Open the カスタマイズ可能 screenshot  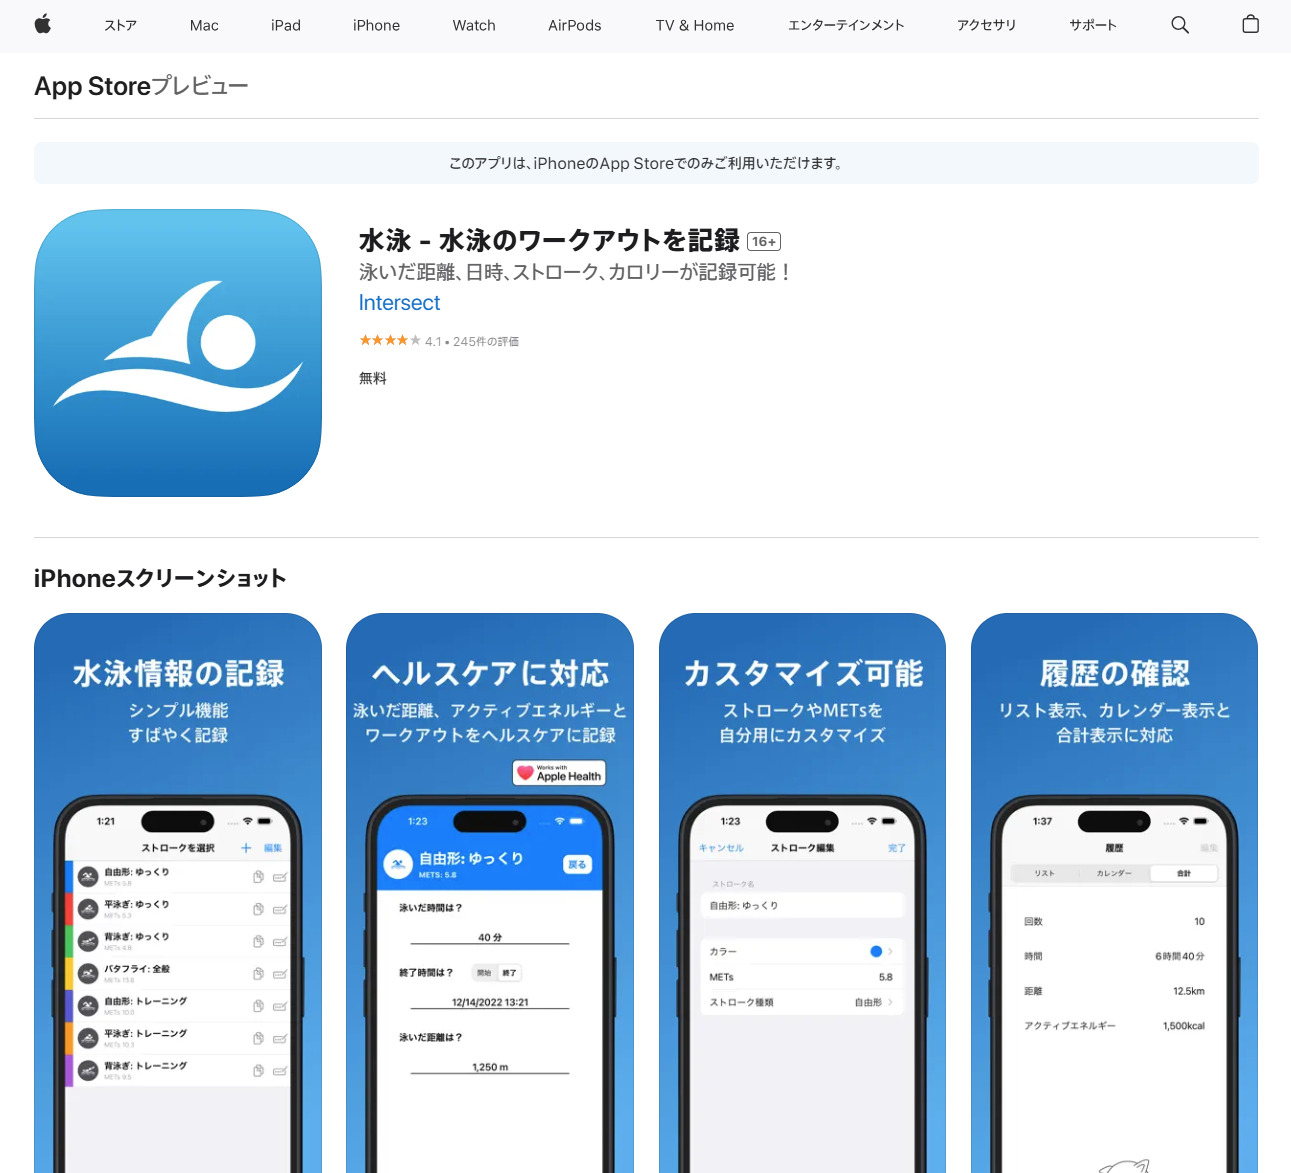(802, 893)
